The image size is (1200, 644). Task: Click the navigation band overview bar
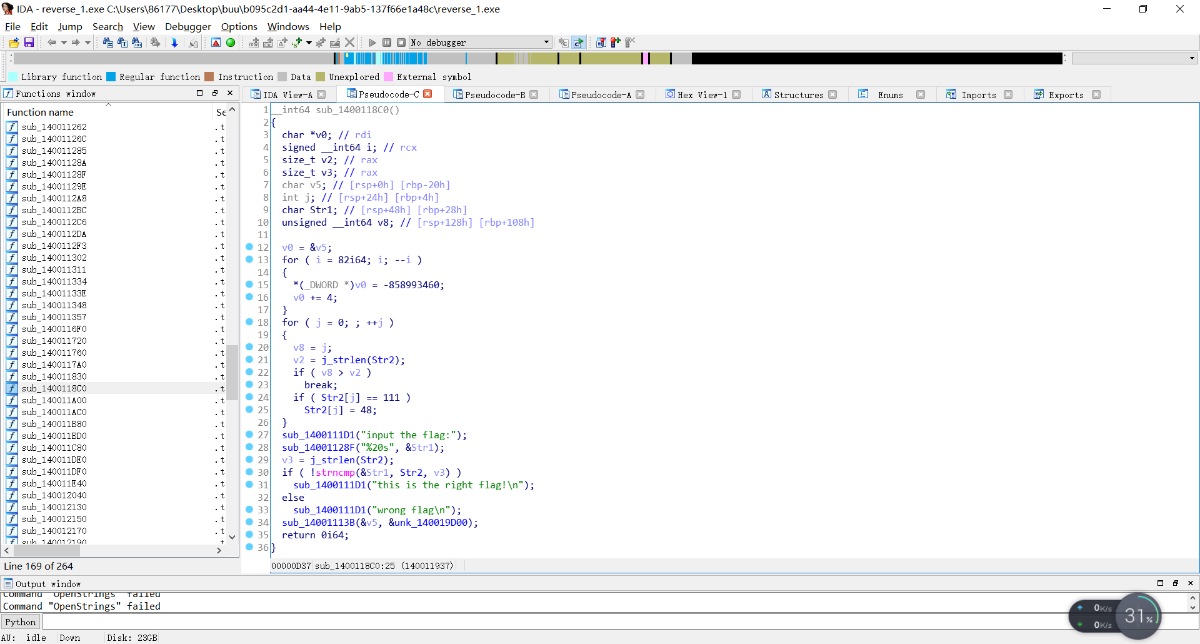[537, 58]
